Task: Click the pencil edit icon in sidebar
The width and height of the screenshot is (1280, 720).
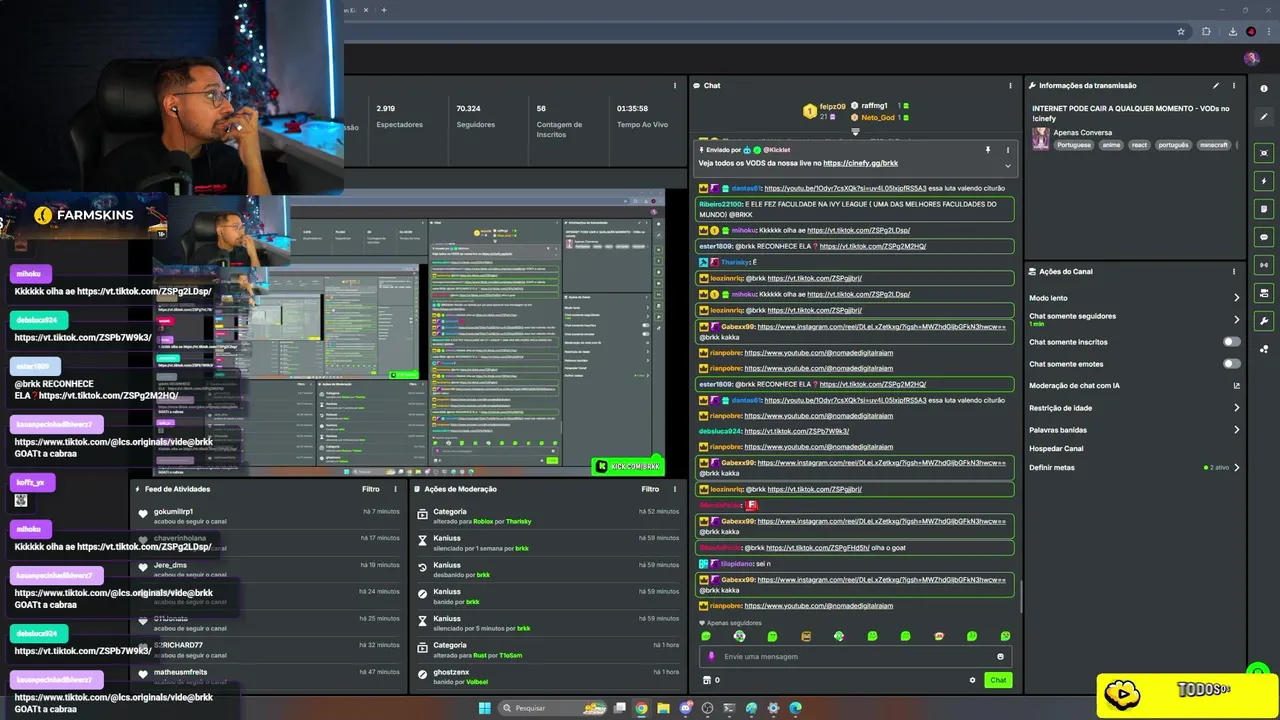Action: [x=1265, y=116]
